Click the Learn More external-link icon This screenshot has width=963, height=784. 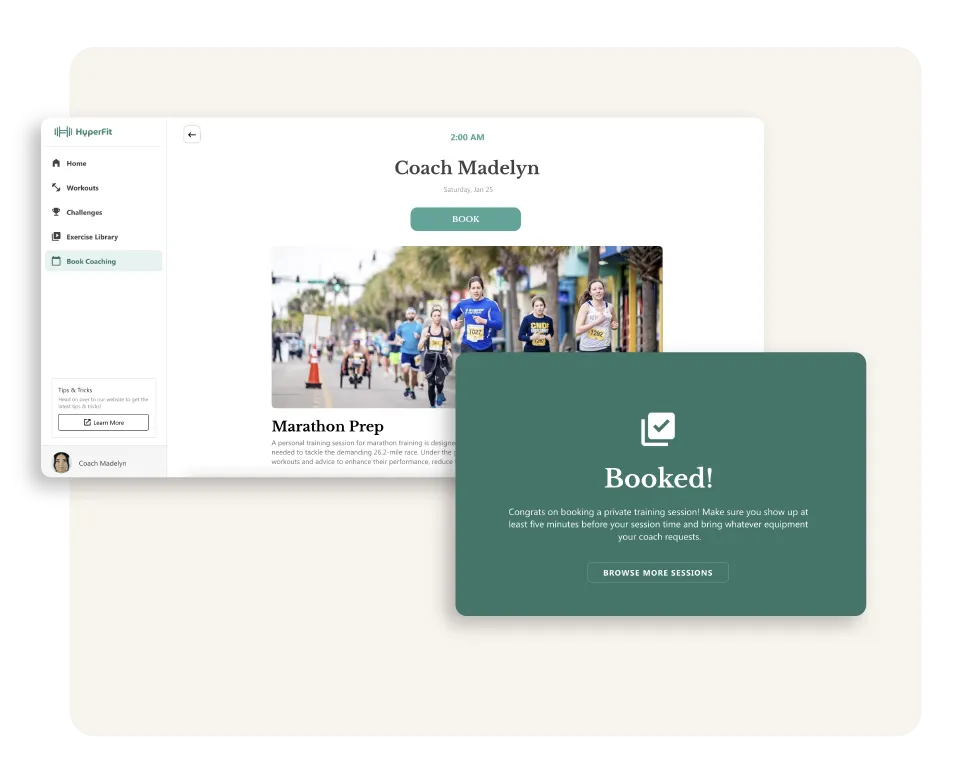point(88,422)
